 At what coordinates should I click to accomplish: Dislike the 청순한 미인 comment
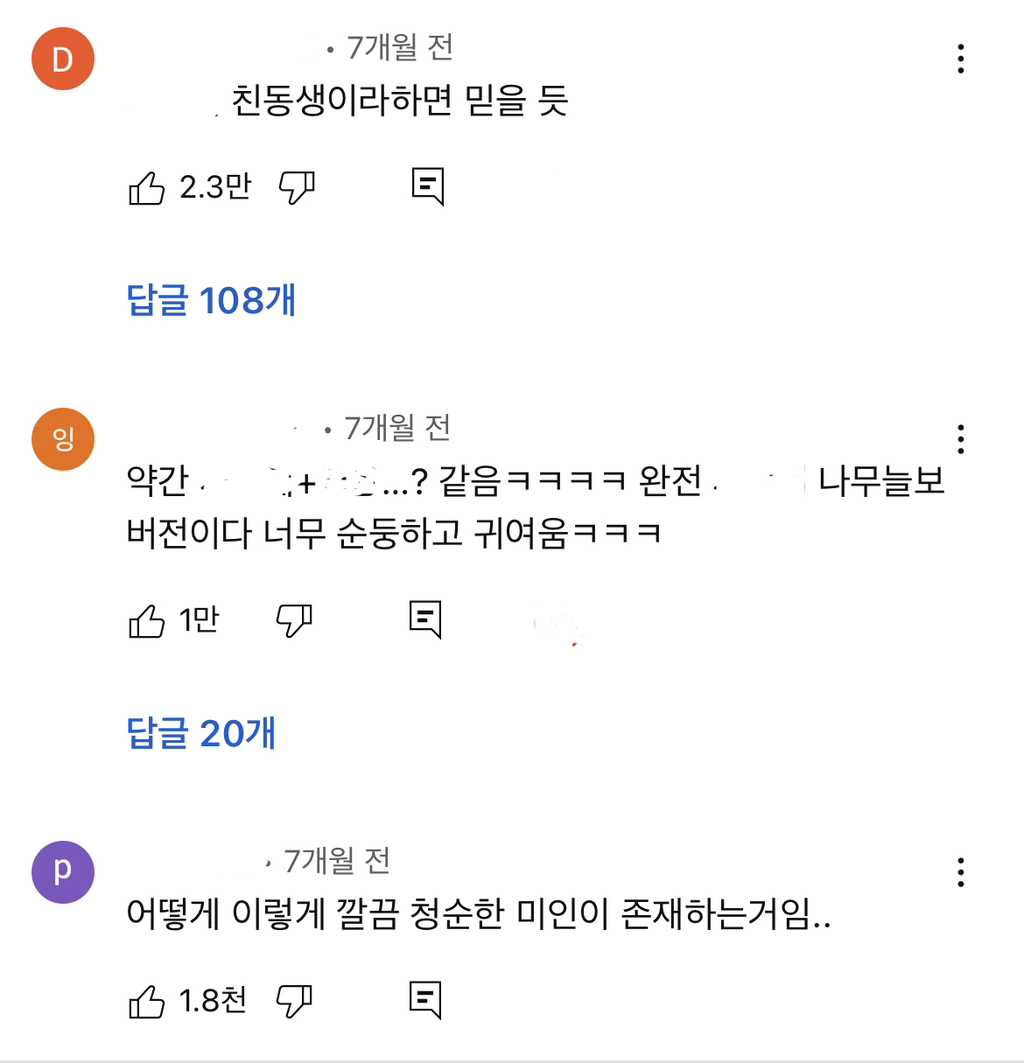[294, 1001]
